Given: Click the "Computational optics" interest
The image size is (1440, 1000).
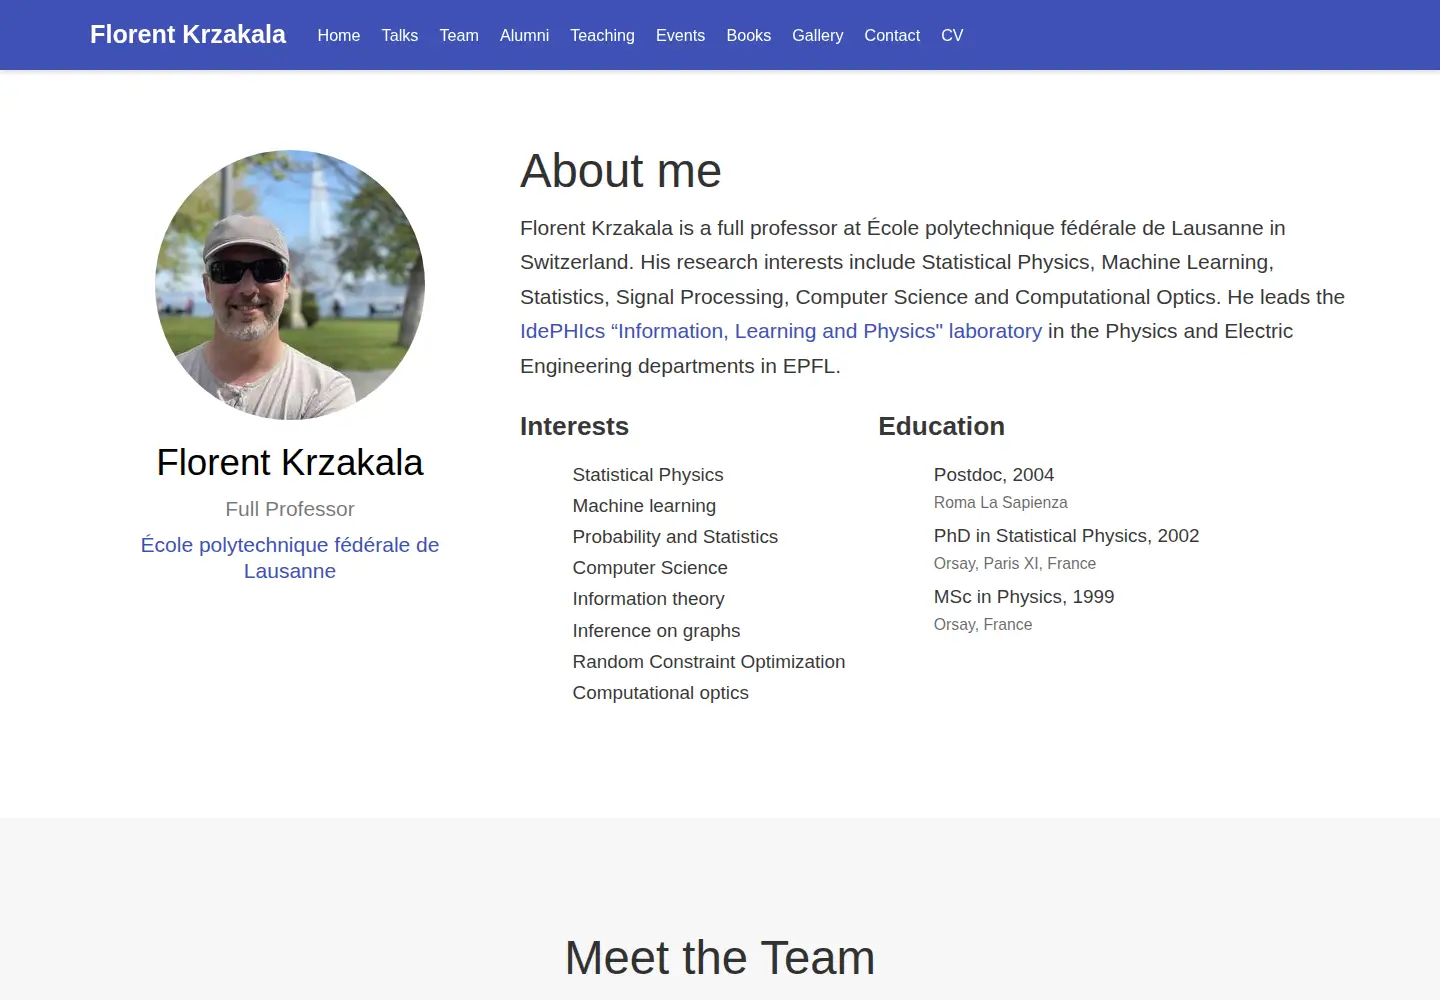Looking at the screenshot, I should click(x=660, y=693).
